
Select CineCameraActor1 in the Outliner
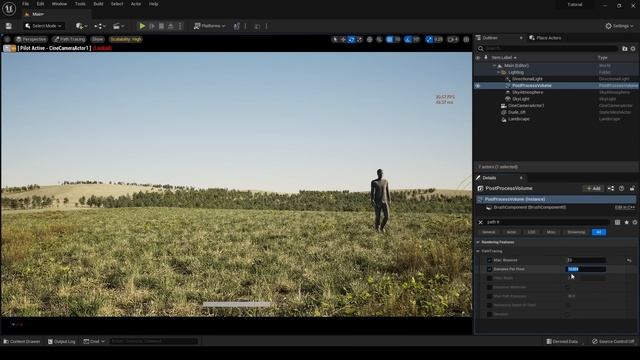point(526,106)
